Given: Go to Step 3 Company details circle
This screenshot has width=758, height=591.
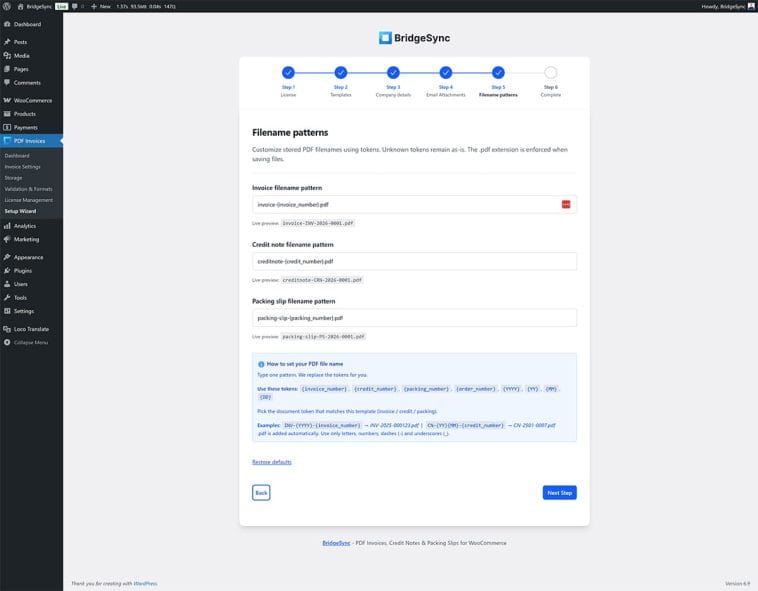Looking at the screenshot, I should 394,72.
